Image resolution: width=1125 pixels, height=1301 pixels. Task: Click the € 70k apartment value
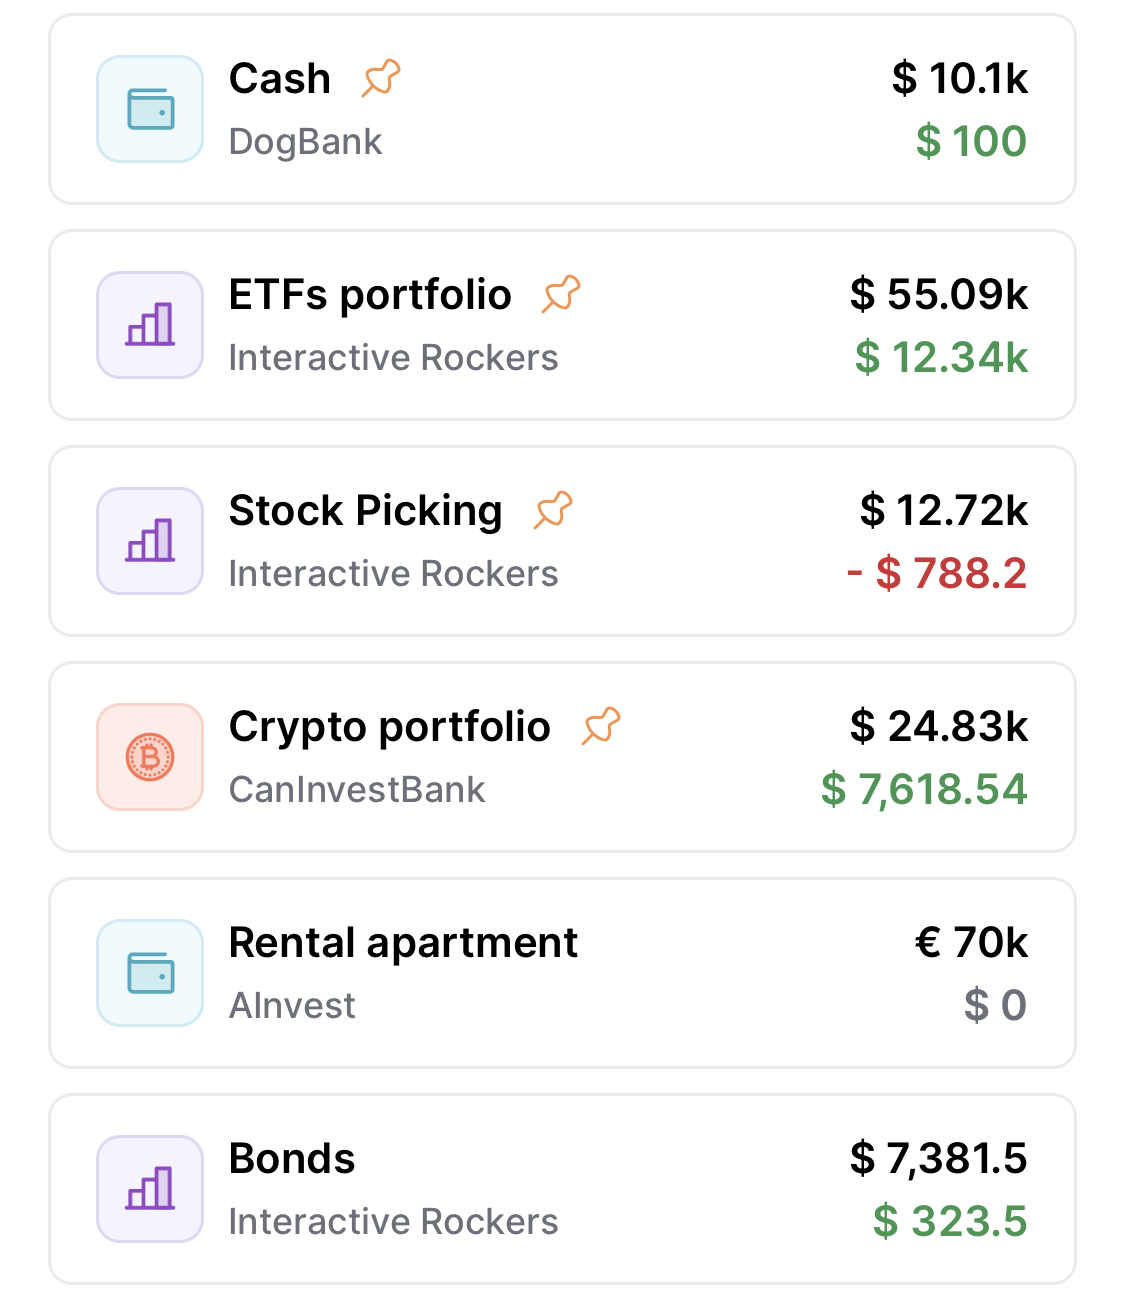pyautogui.click(x=971, y=942)
